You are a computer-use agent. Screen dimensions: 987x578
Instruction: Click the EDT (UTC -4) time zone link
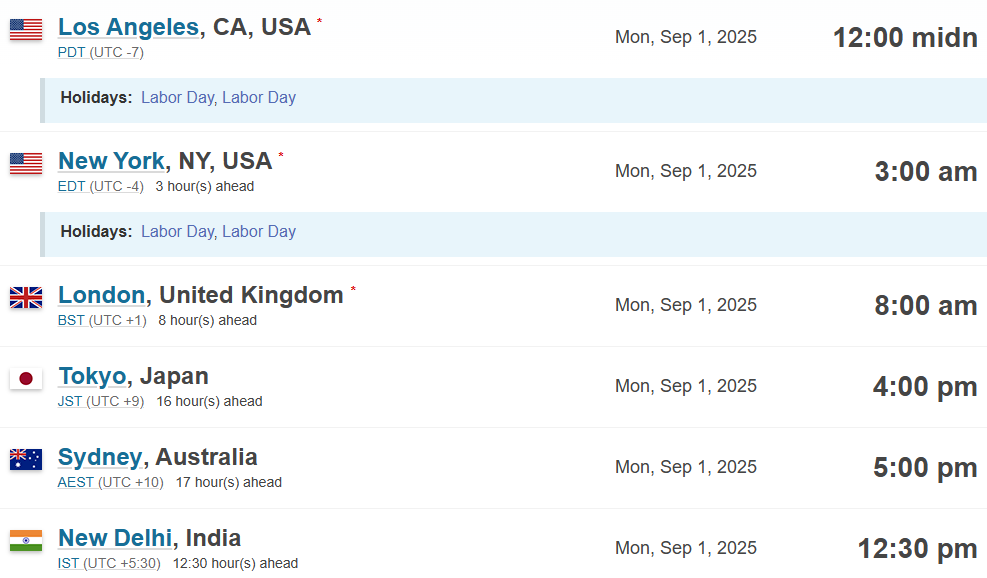[x=101, y=186]
